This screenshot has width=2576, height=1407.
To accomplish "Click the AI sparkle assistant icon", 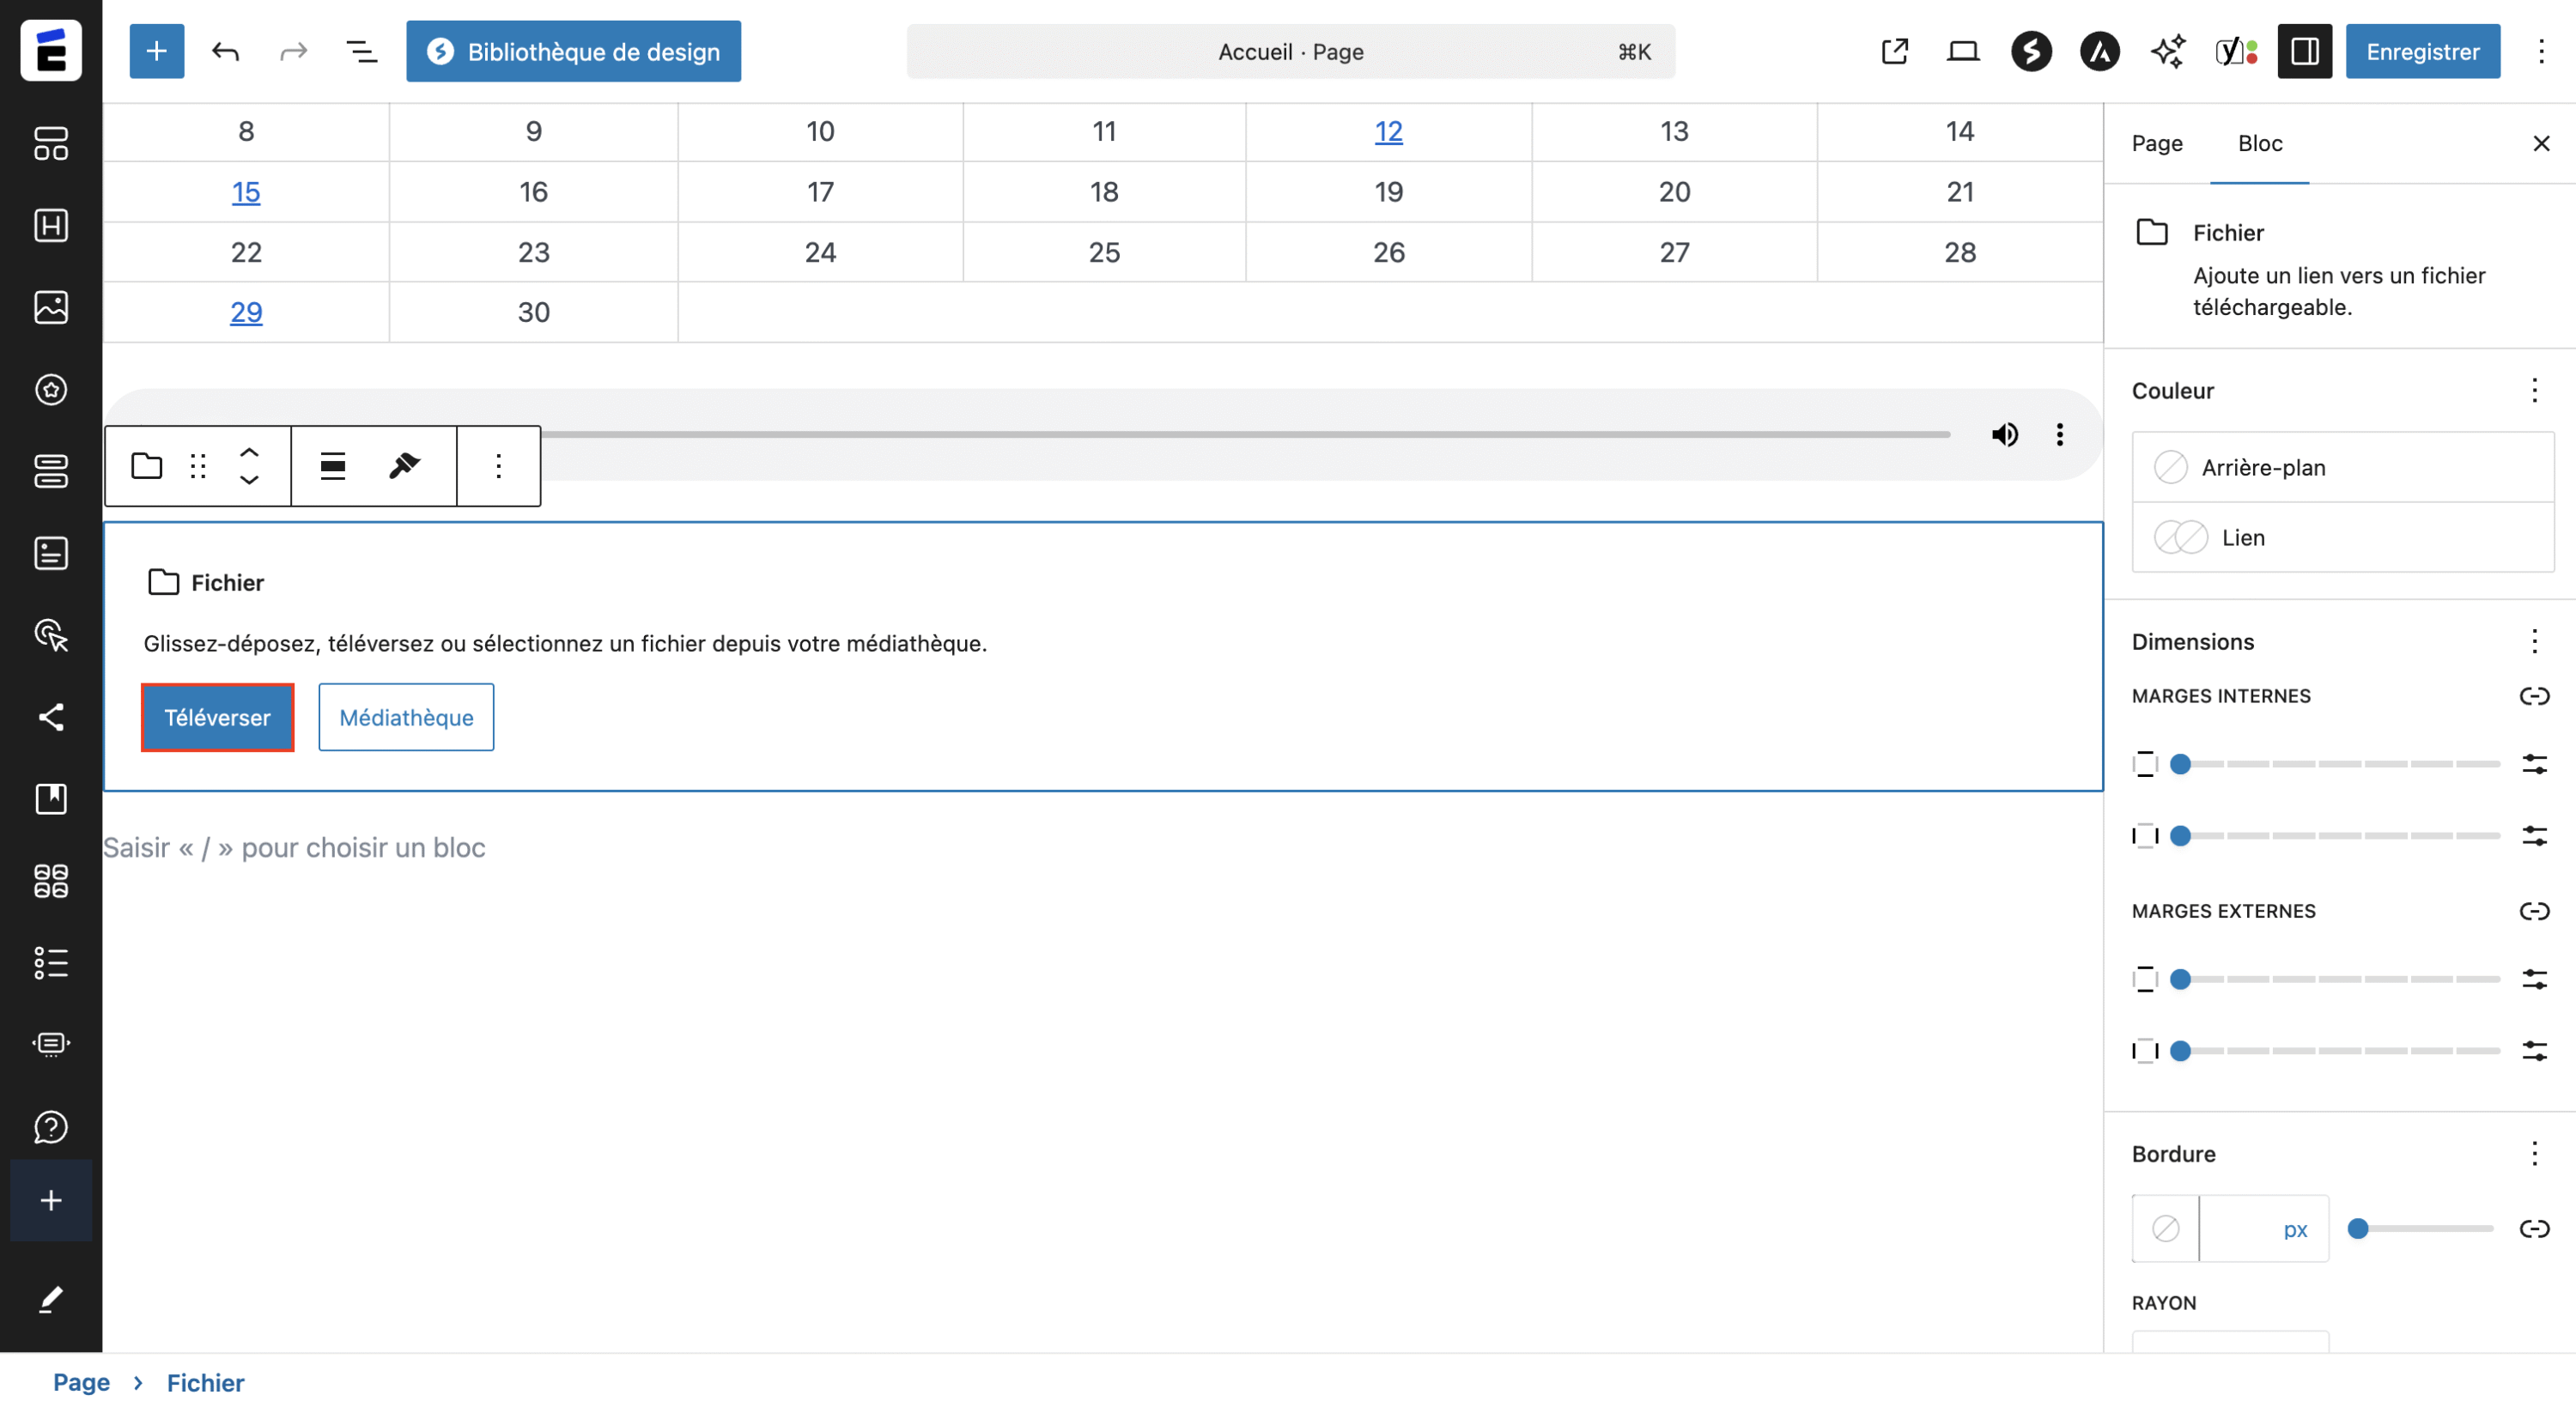I will (2167, 51).
